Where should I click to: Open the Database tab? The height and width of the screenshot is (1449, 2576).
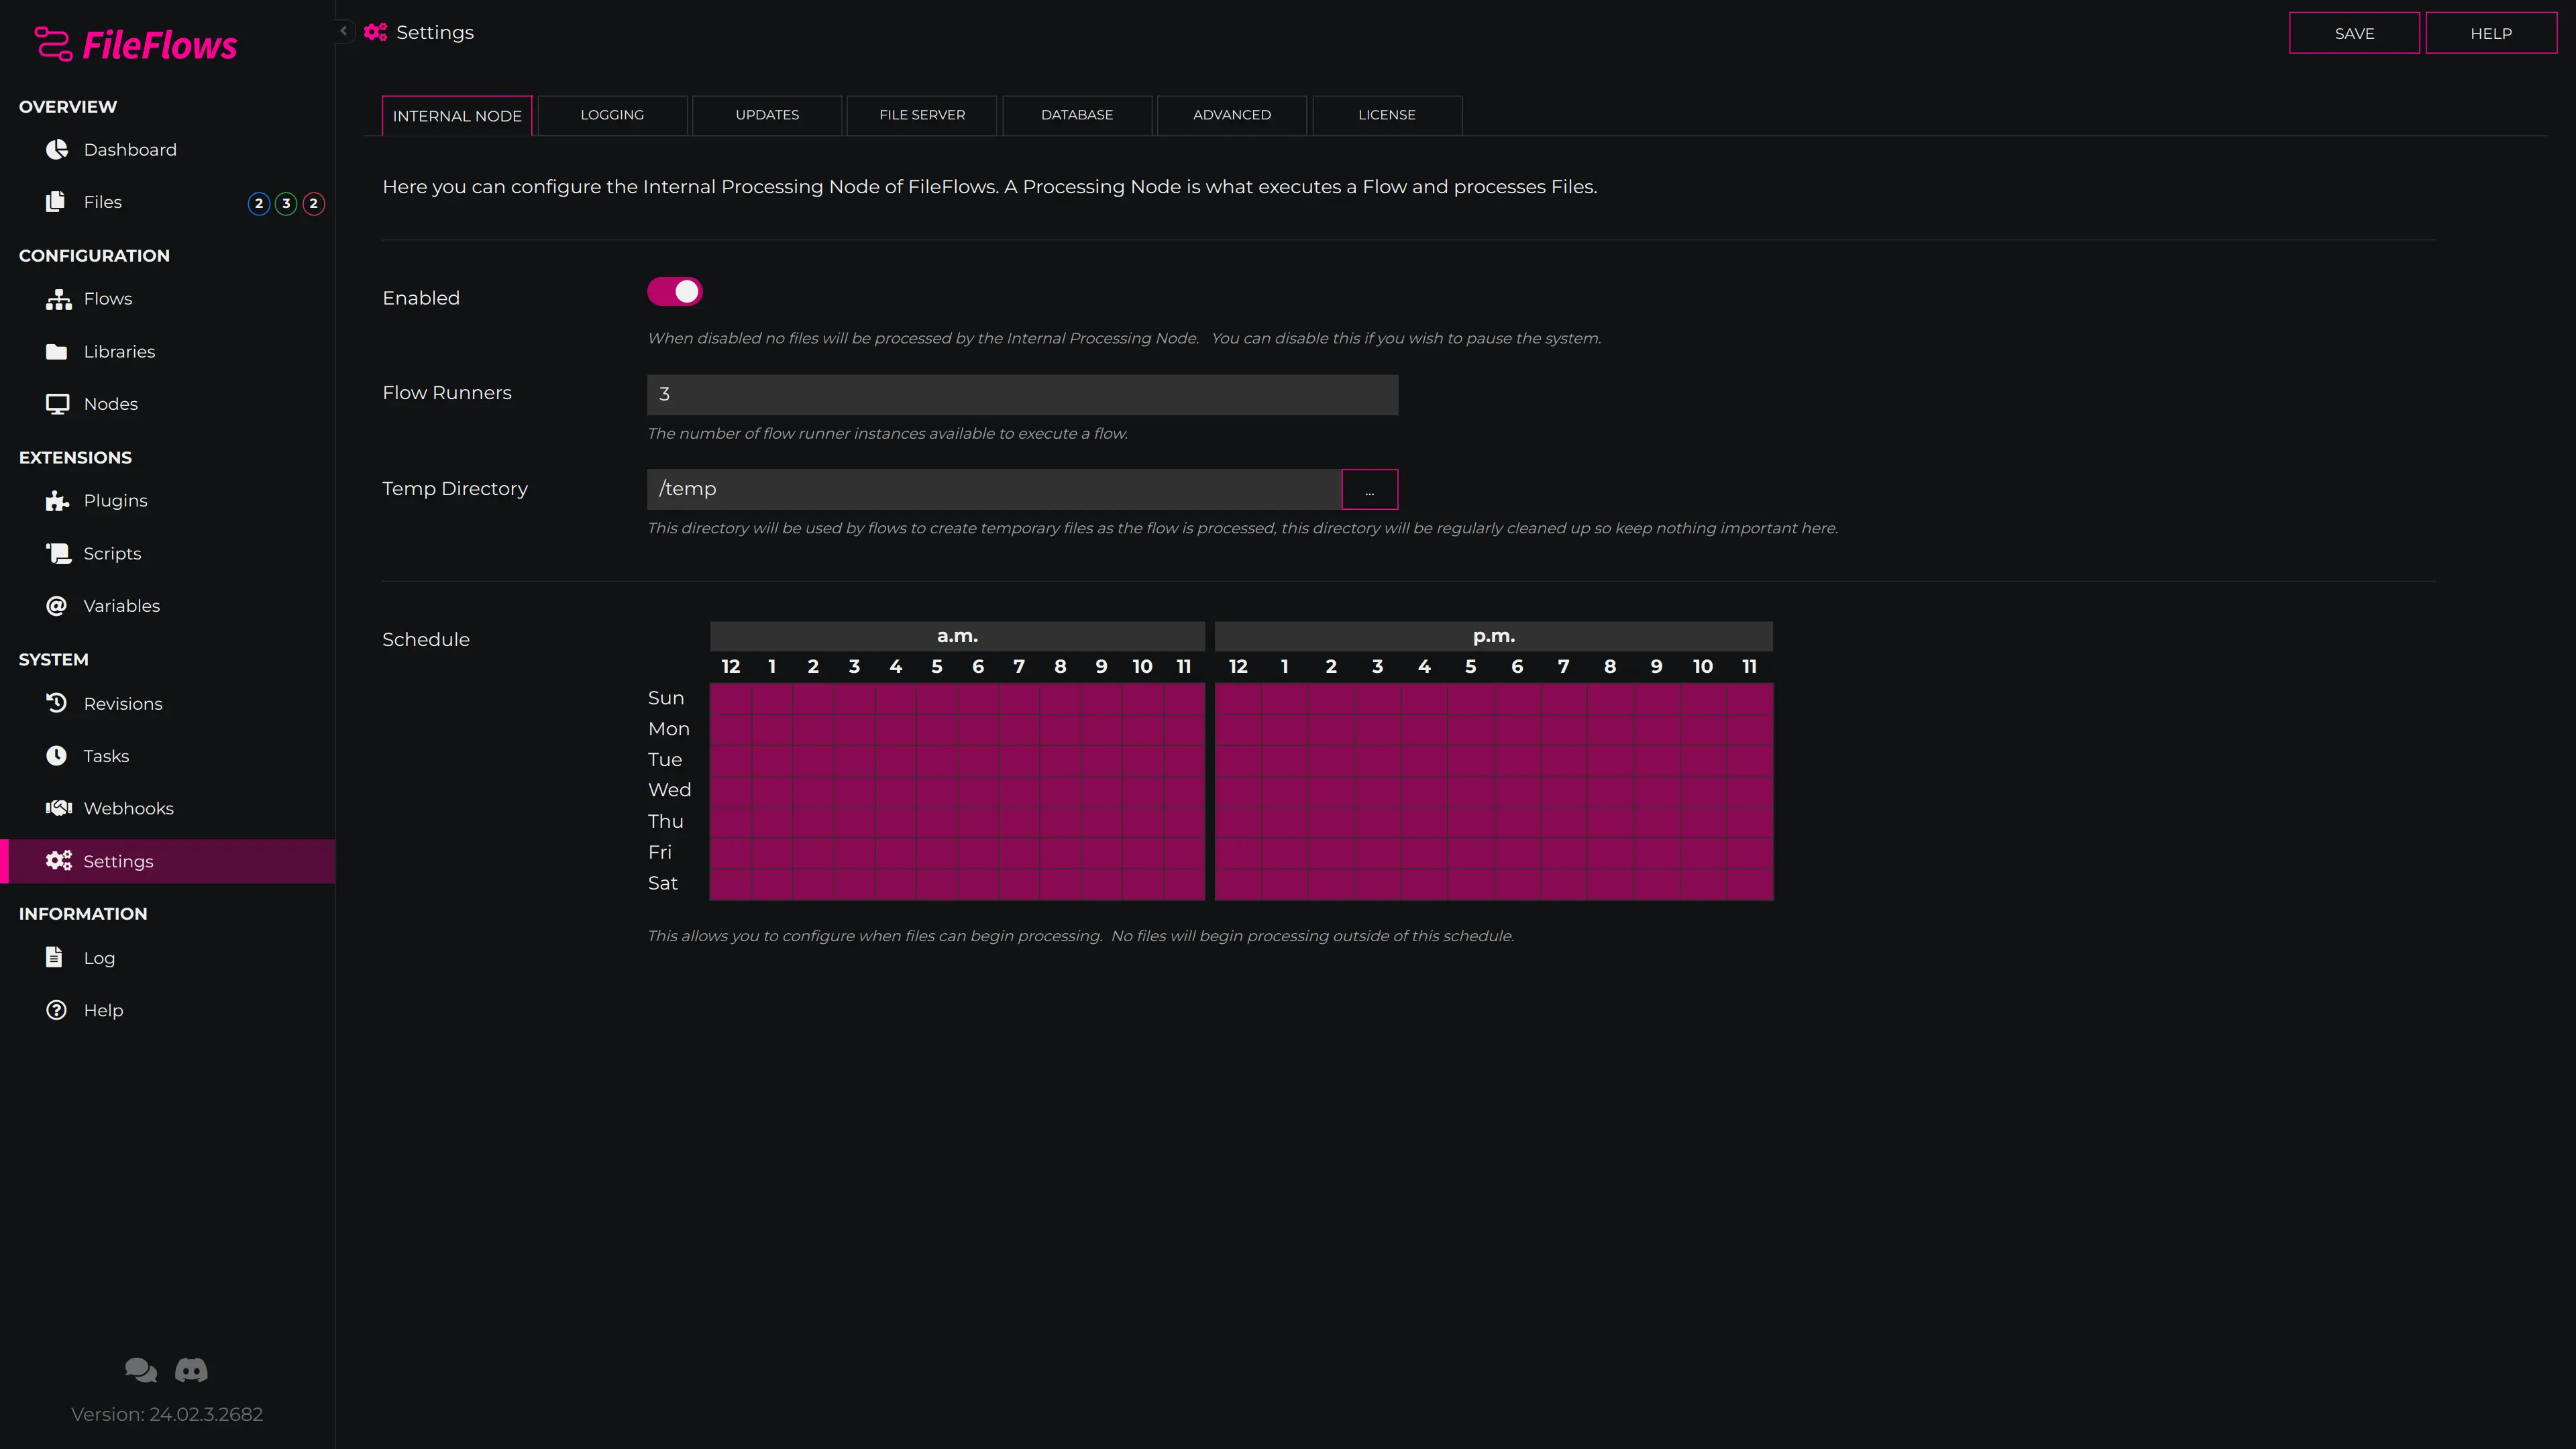pyautogui.click(x=1077, y=115)
